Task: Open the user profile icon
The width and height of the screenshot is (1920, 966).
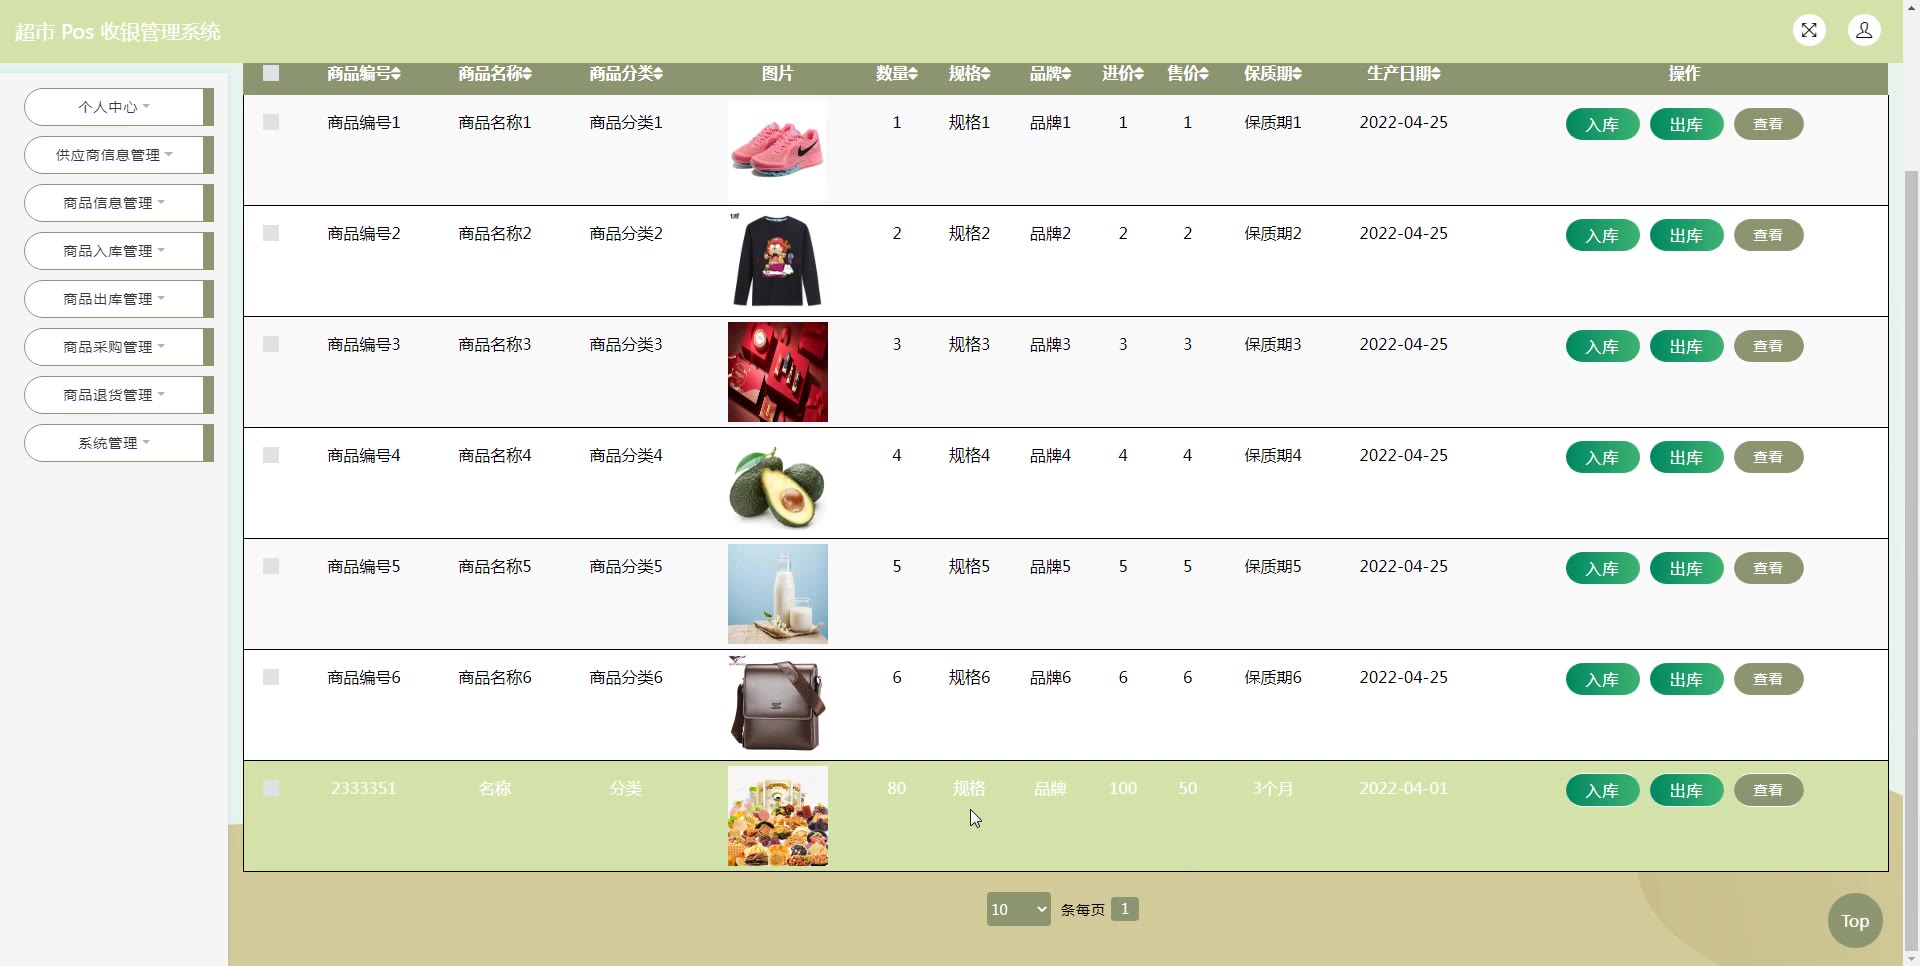Action: [1864, 30]
